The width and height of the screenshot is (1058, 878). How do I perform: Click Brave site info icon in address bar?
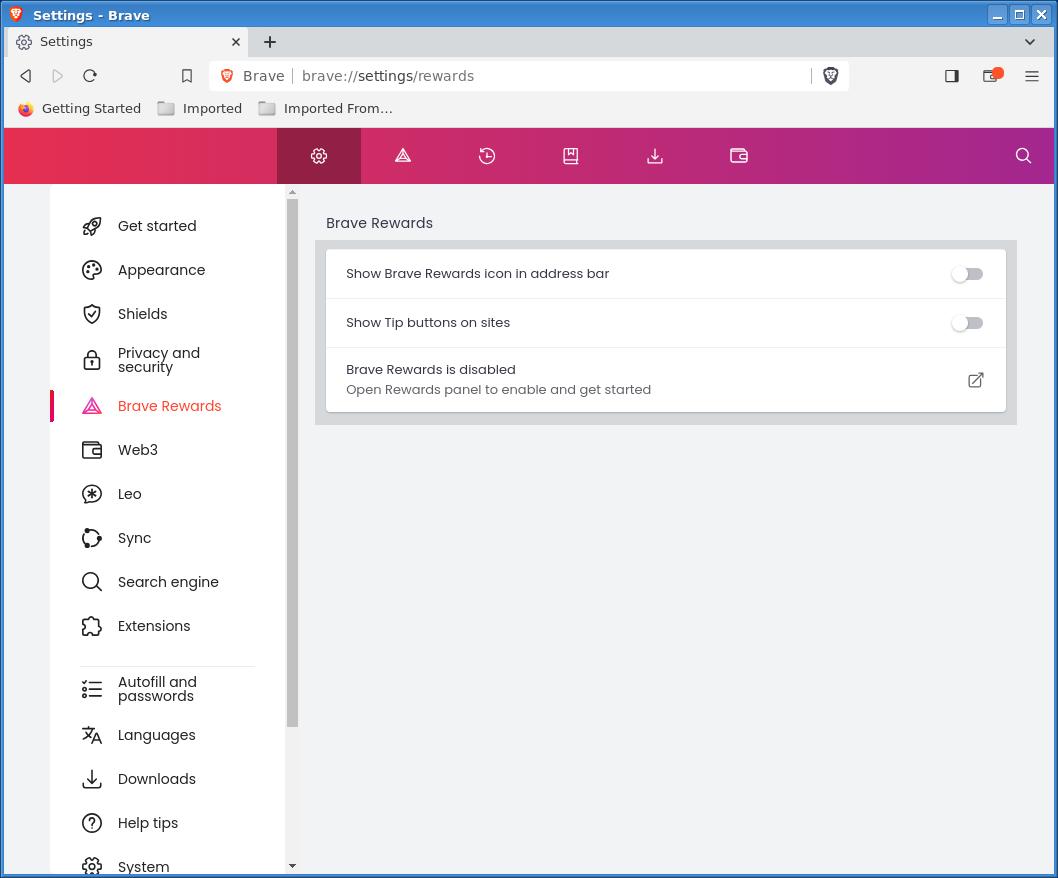click(227, 76)
